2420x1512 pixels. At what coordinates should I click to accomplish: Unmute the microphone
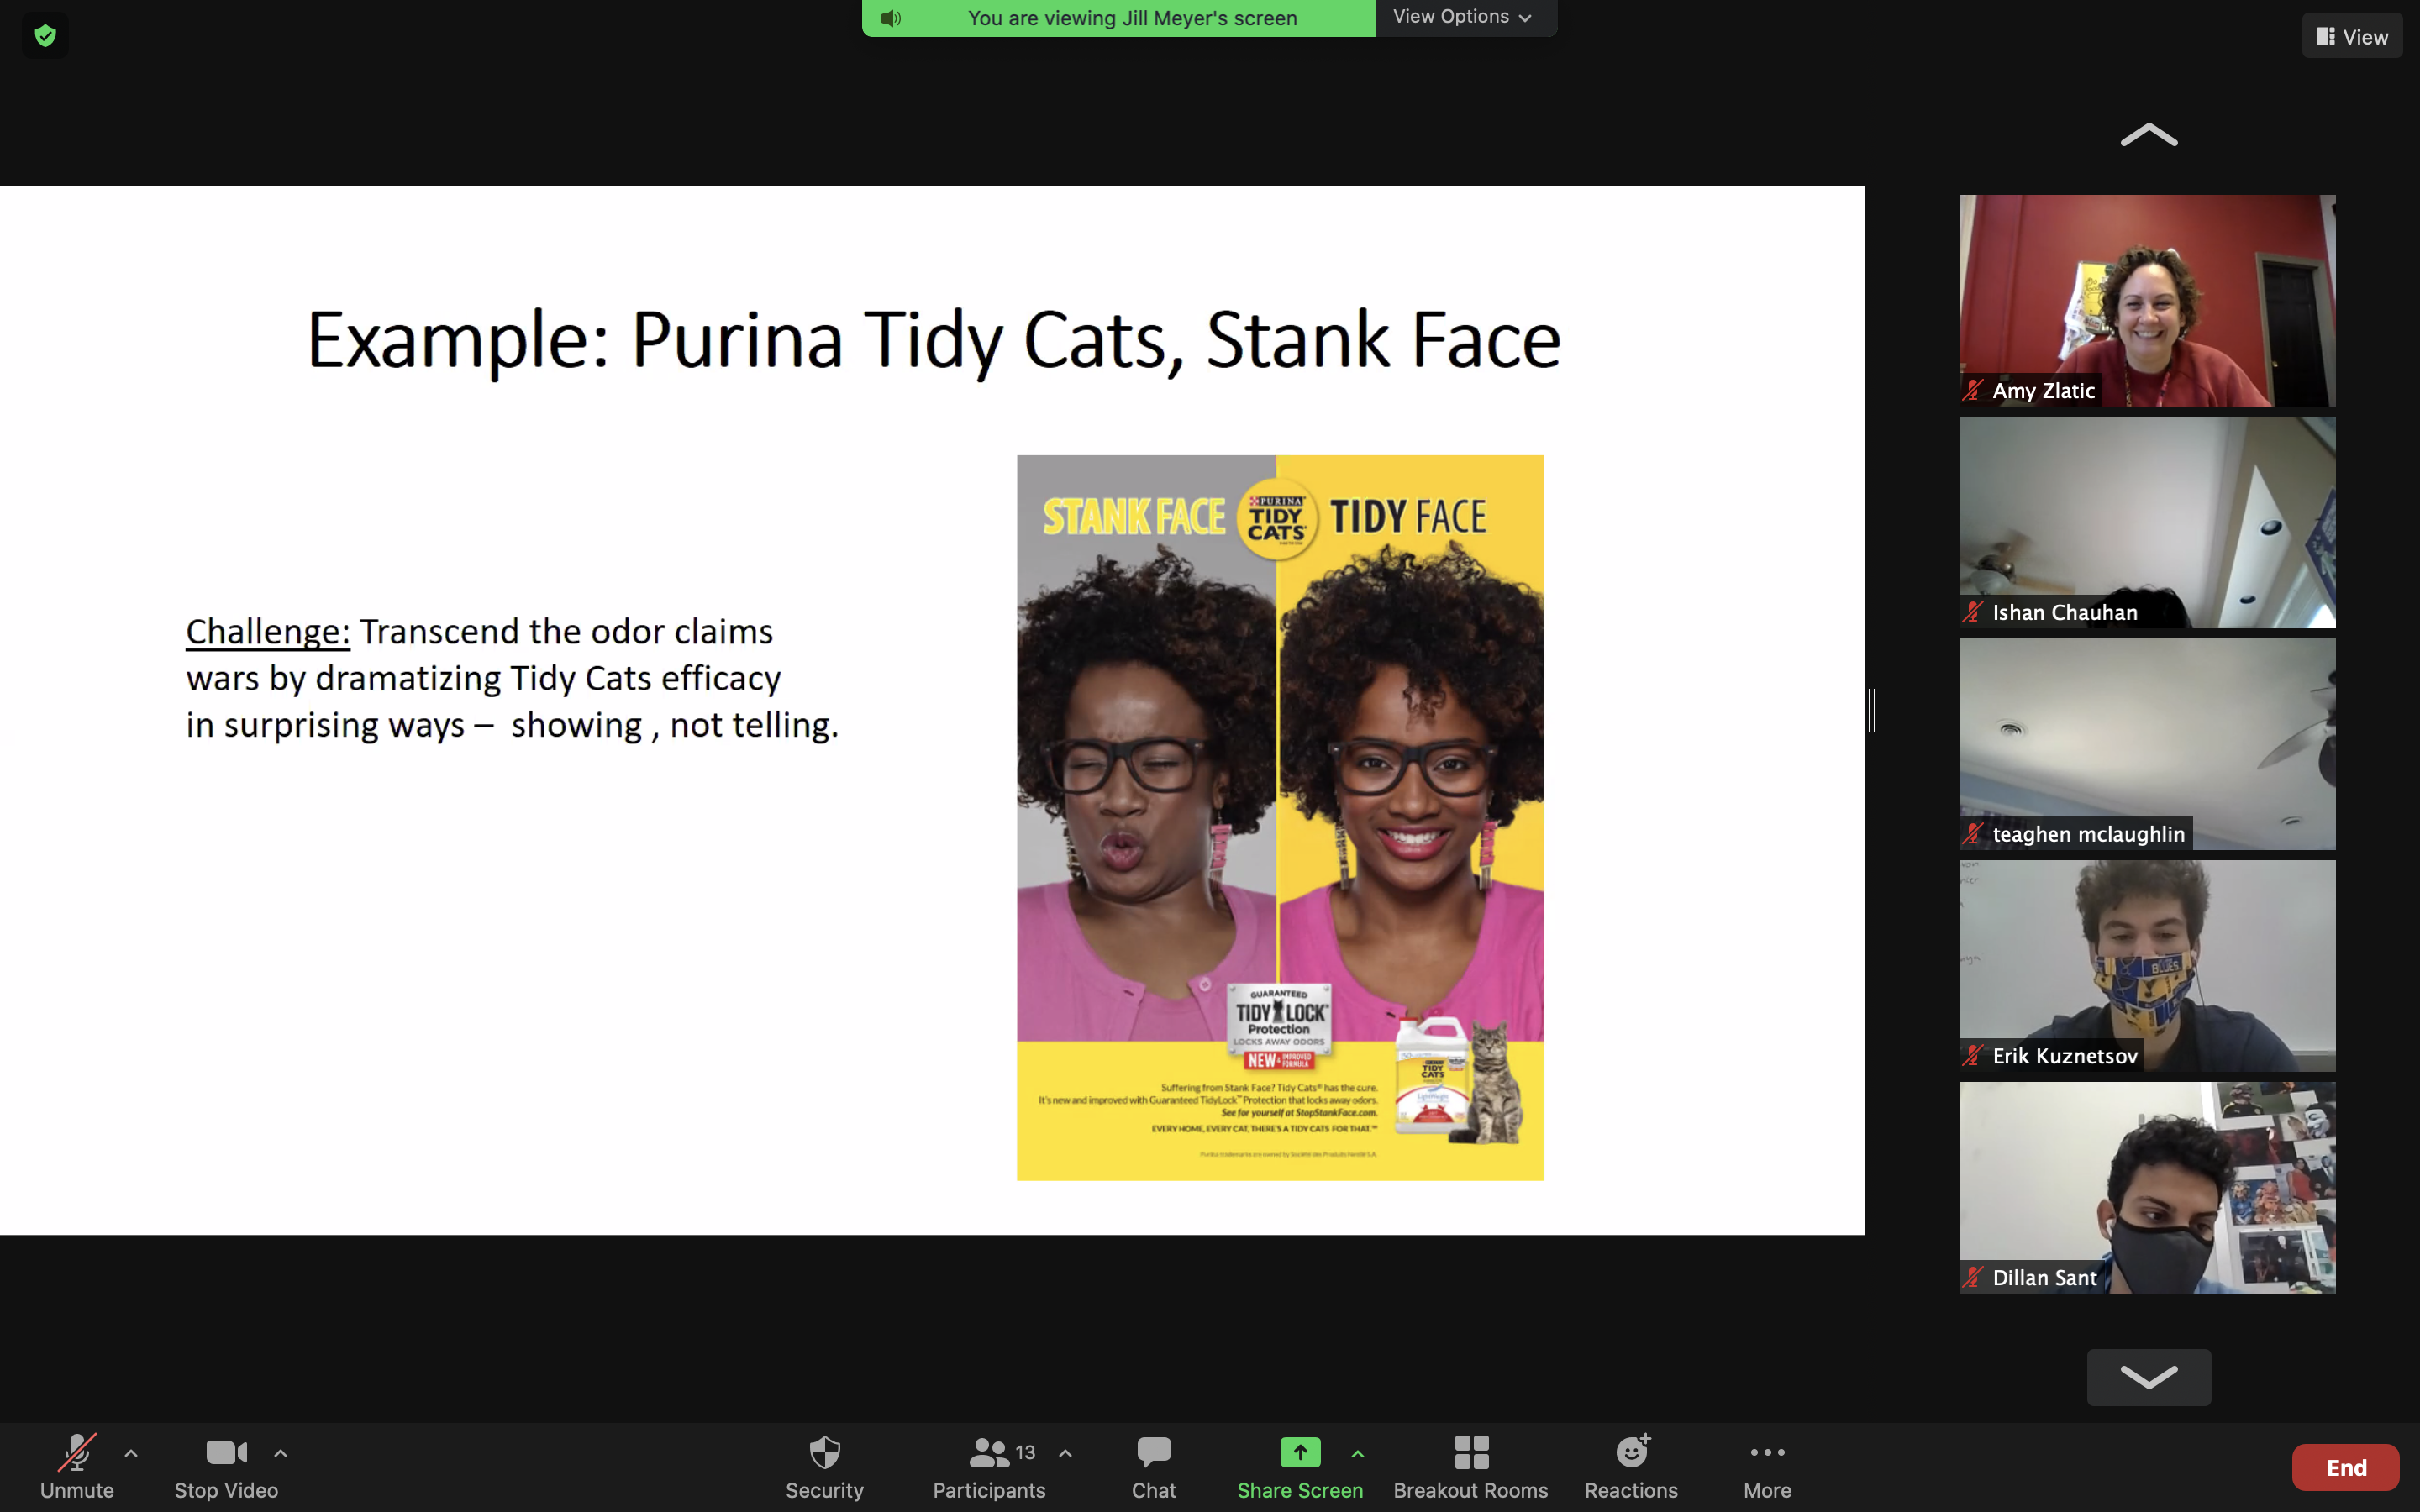click(77, 1466)
